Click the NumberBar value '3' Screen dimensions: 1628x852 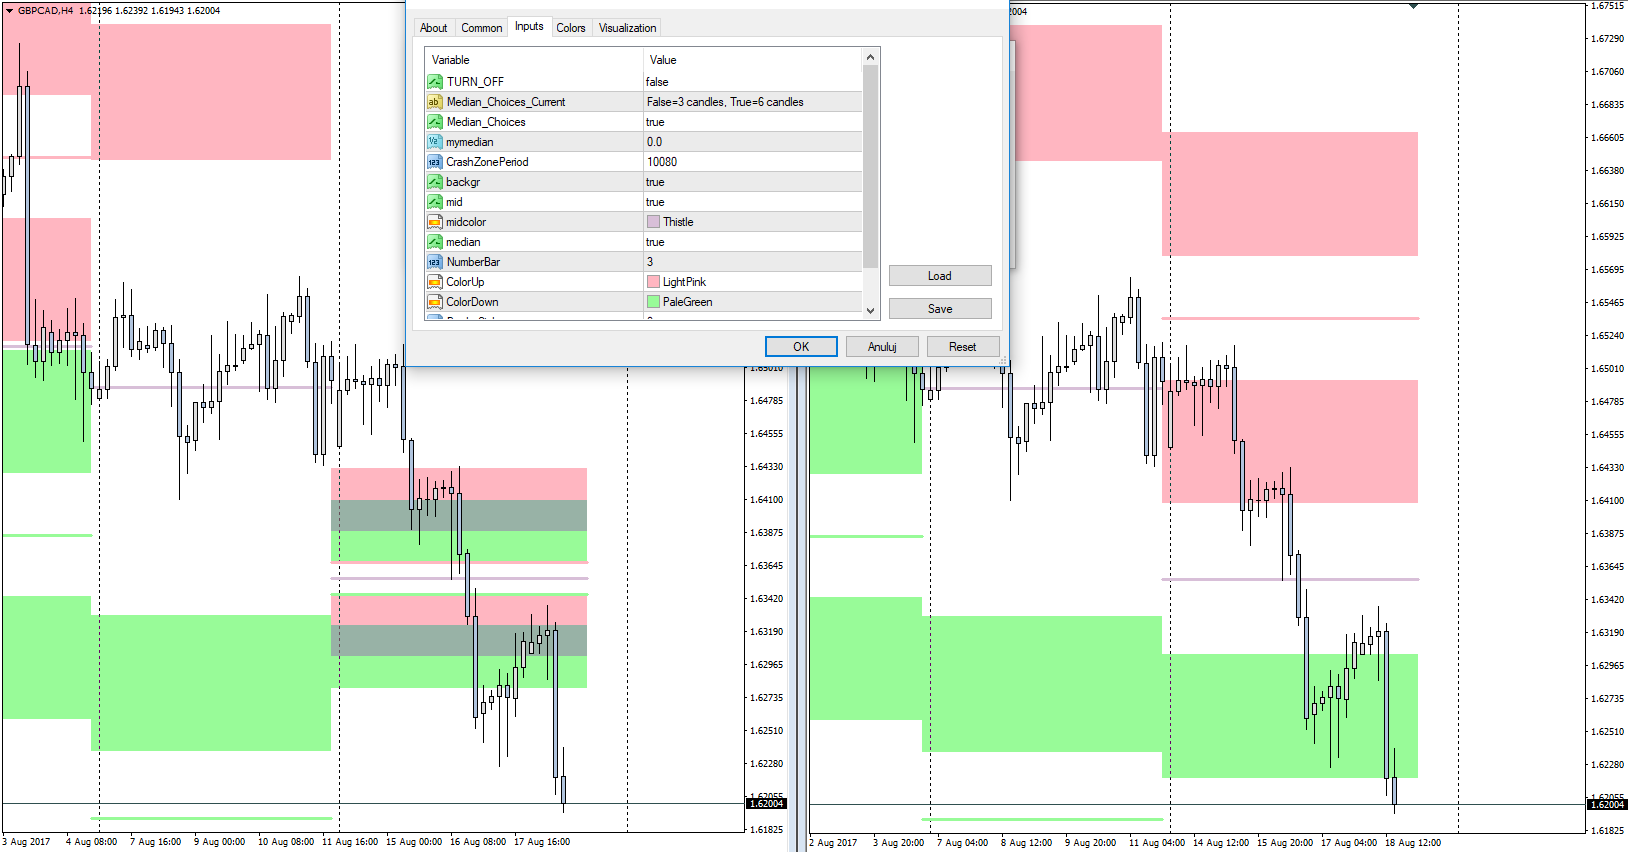(x=650, y=262)
